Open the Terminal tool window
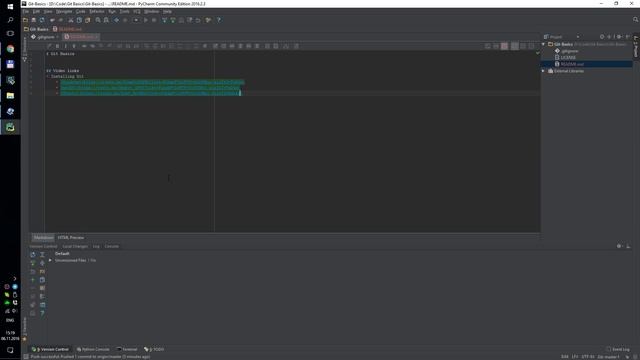Screen dimensions: 640x360 [127, 349]
